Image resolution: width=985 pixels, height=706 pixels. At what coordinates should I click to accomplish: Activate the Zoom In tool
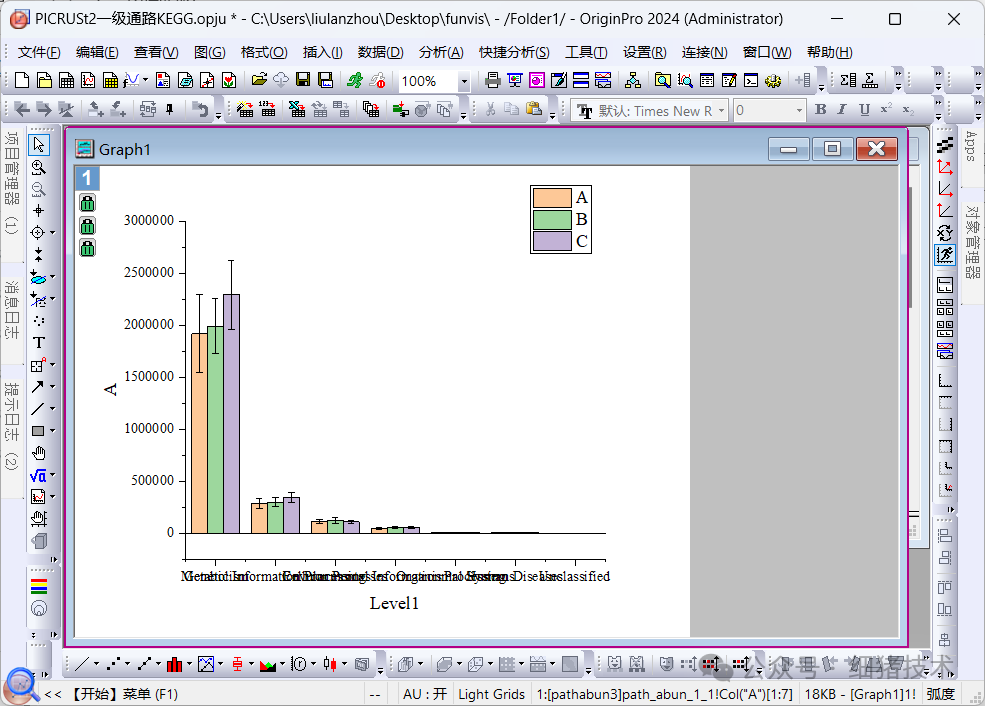[x=38, y=167]
